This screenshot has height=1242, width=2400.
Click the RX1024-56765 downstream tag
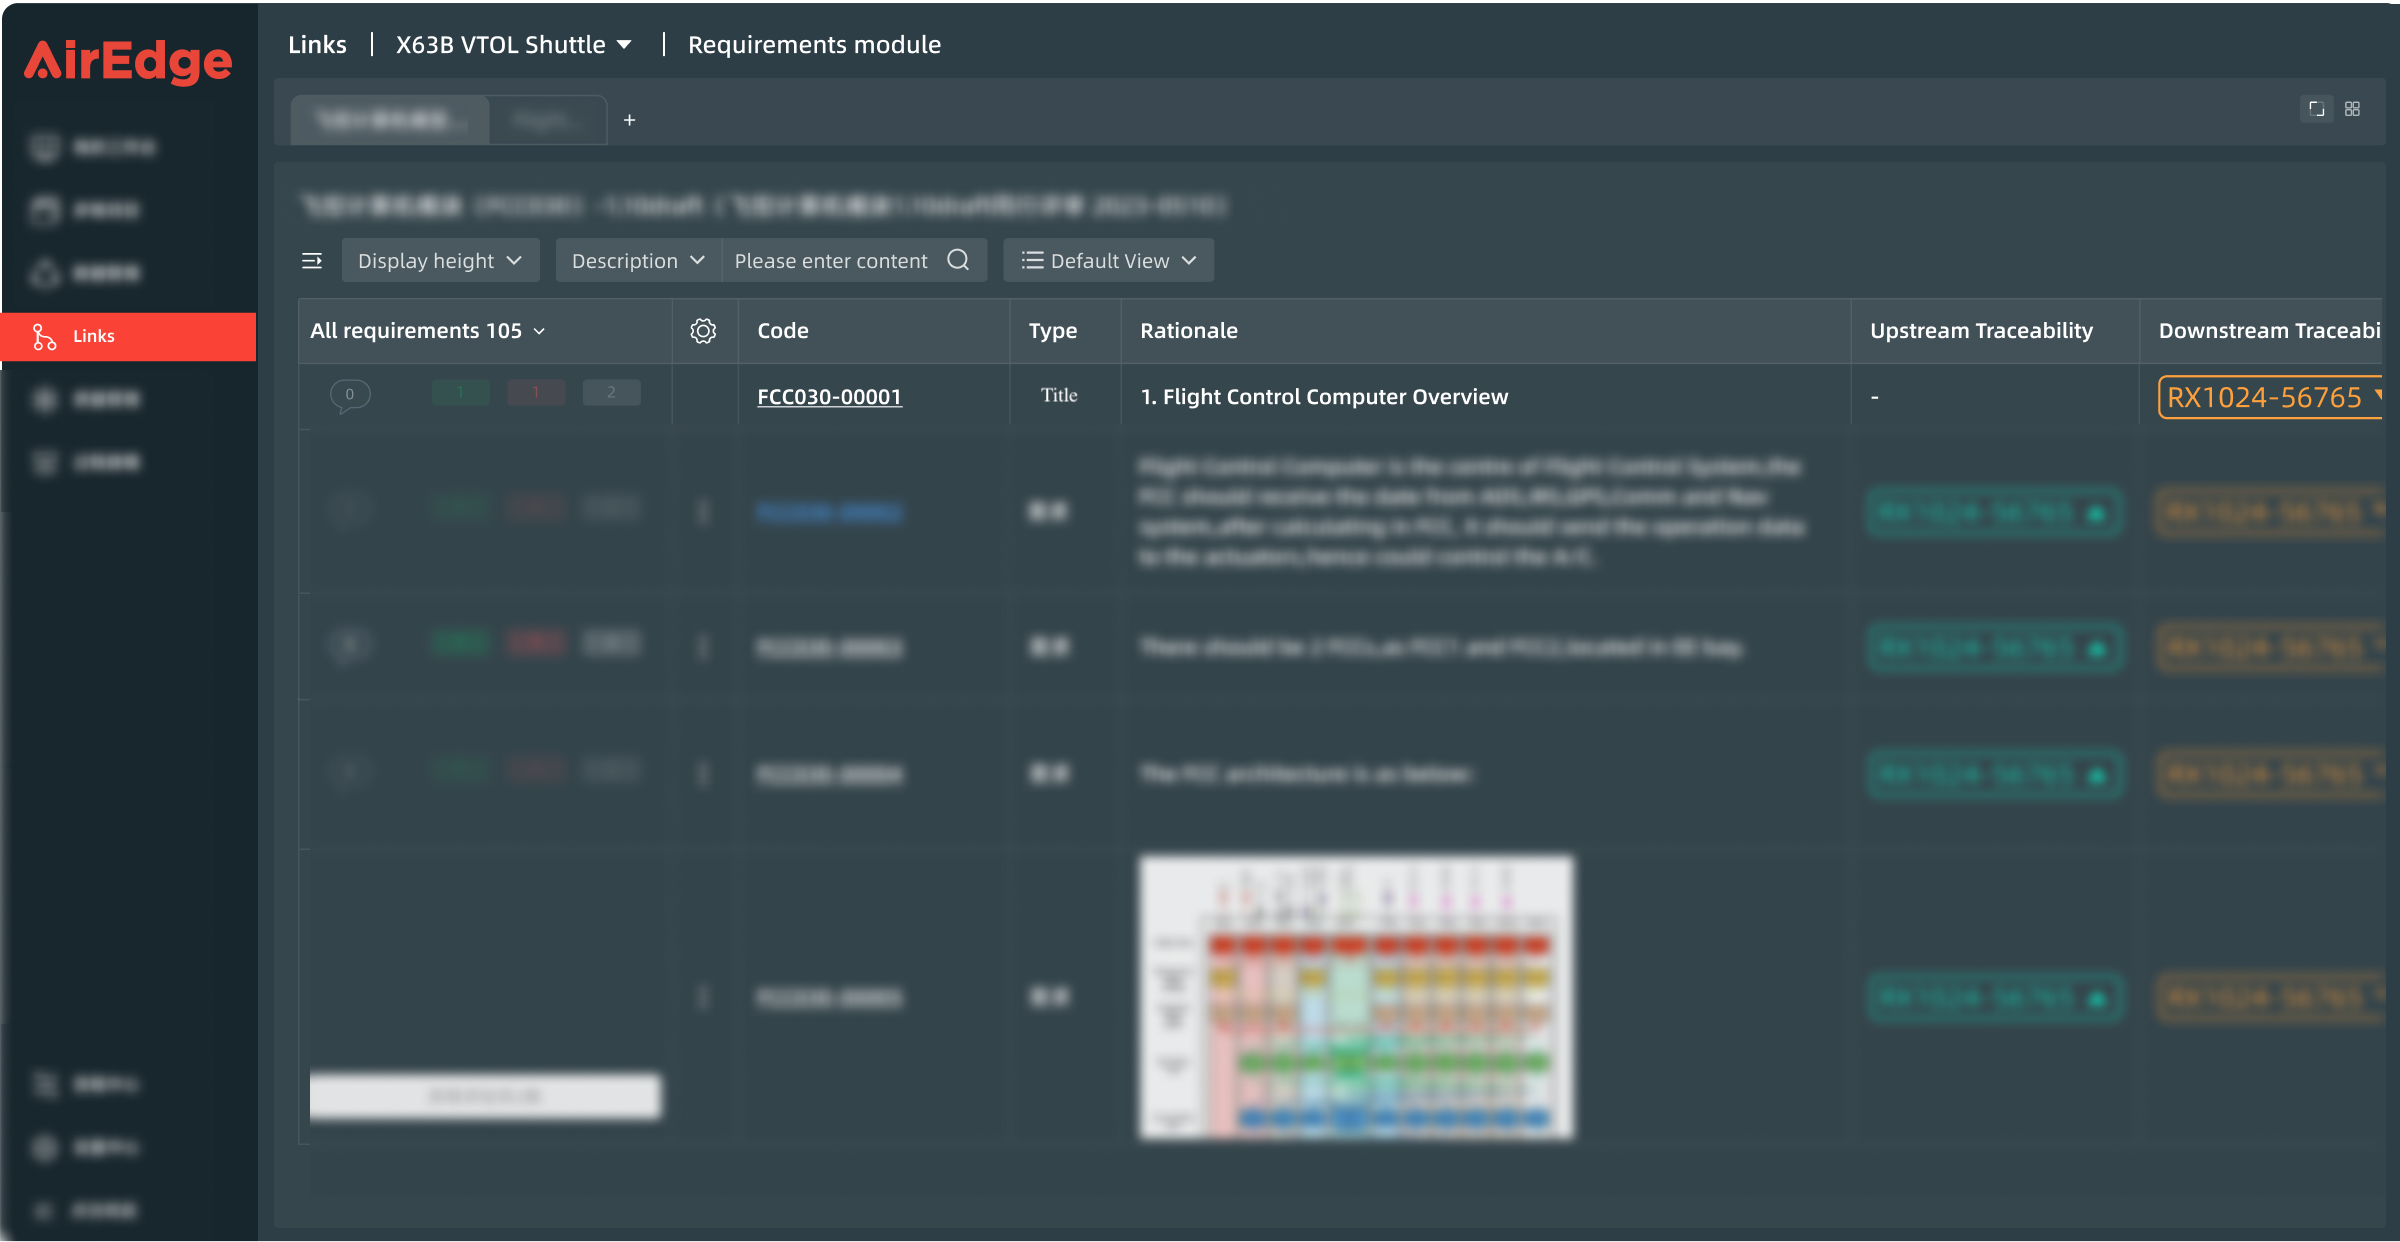[x=2265, y=397]
